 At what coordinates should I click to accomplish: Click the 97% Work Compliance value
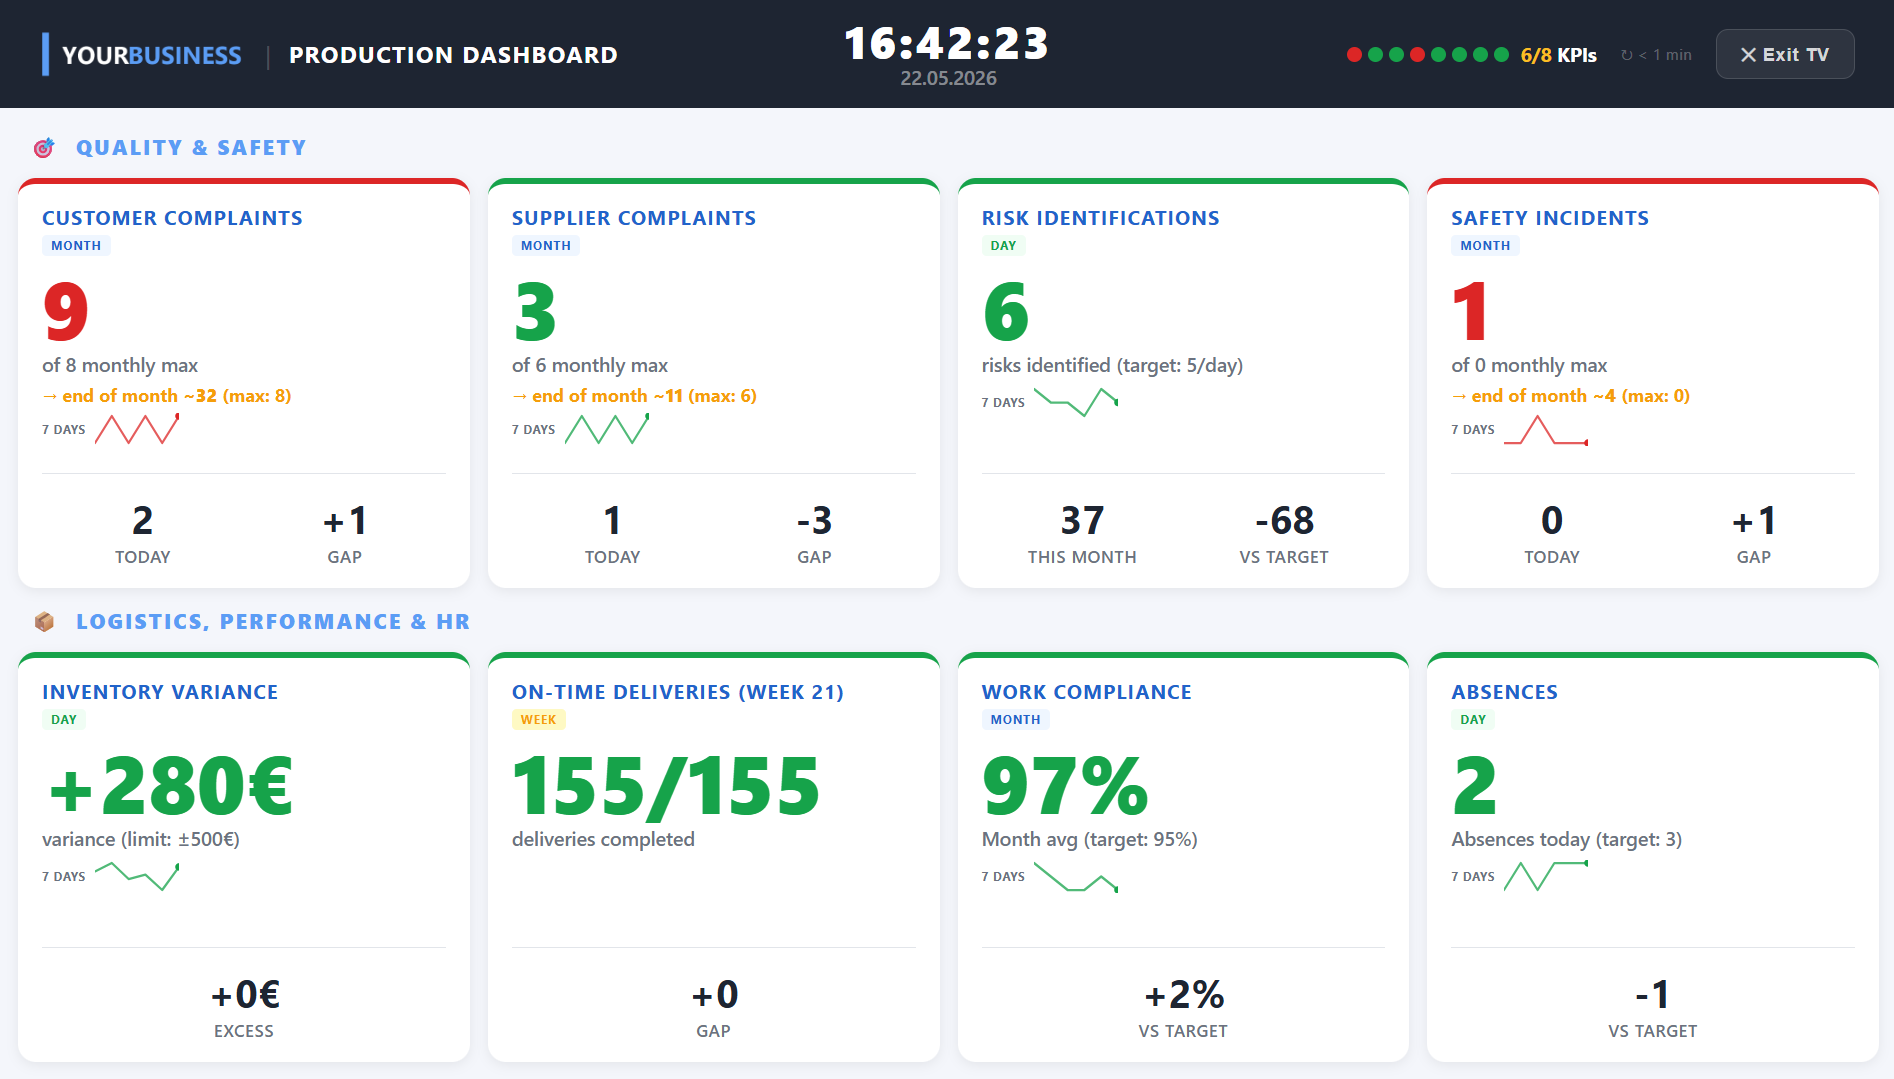tap(1065, 786)
